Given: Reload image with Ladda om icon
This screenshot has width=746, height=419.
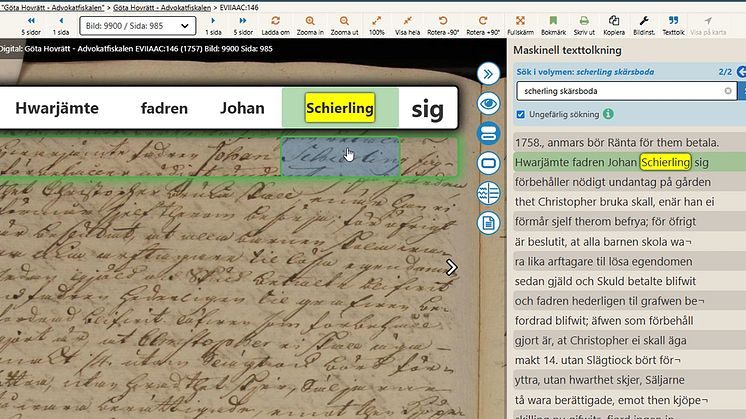Looking at the screenshot, I should click(x=276, y=21).
